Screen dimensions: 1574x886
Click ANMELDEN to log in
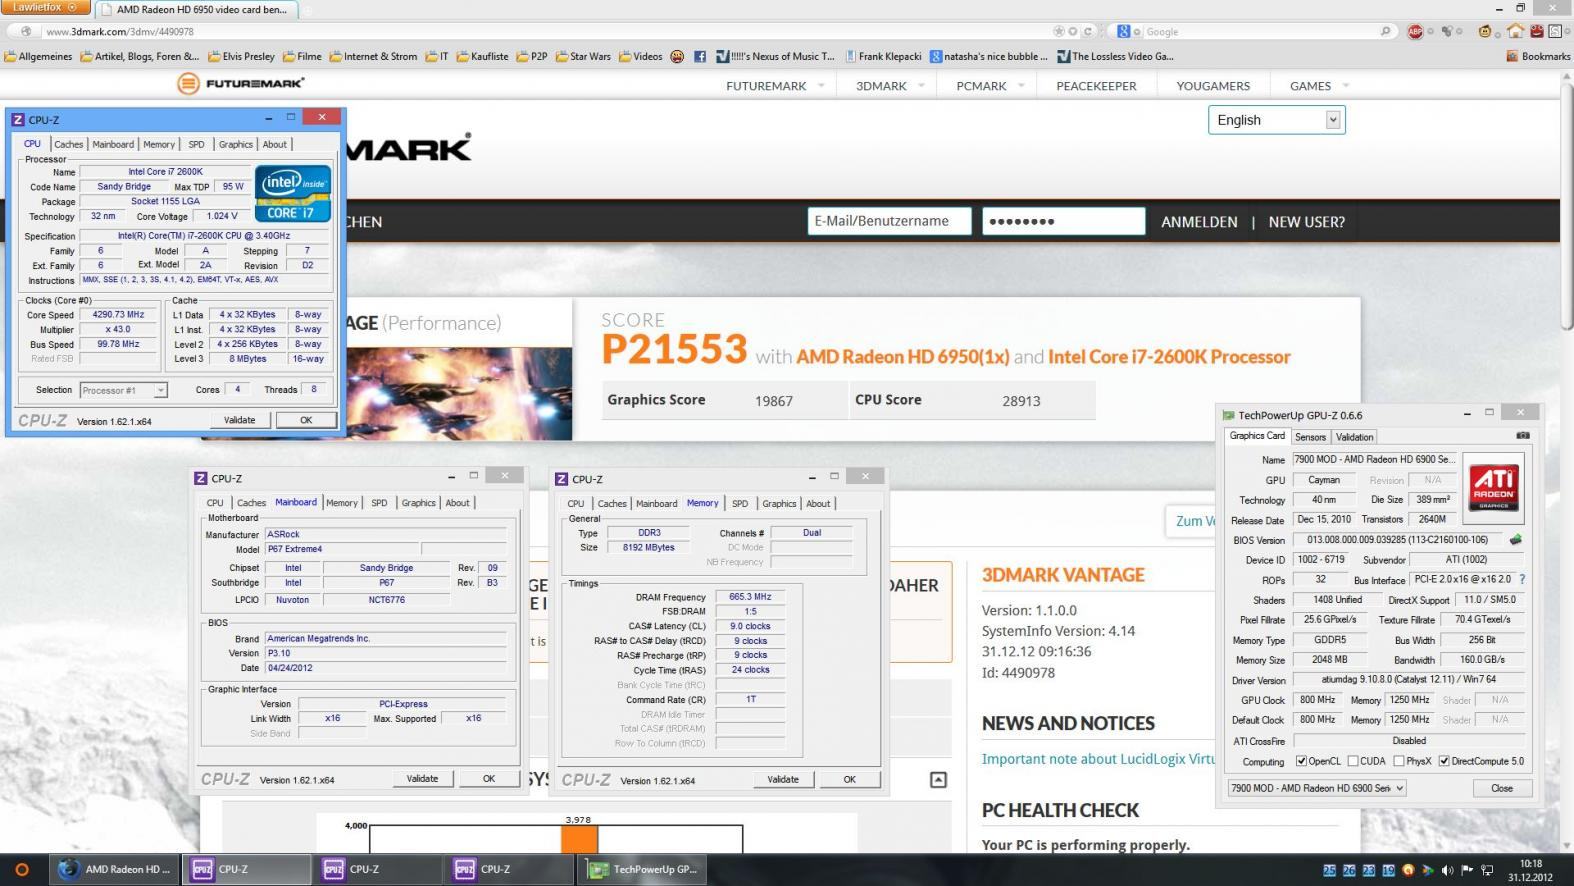tap(1199, 222)
